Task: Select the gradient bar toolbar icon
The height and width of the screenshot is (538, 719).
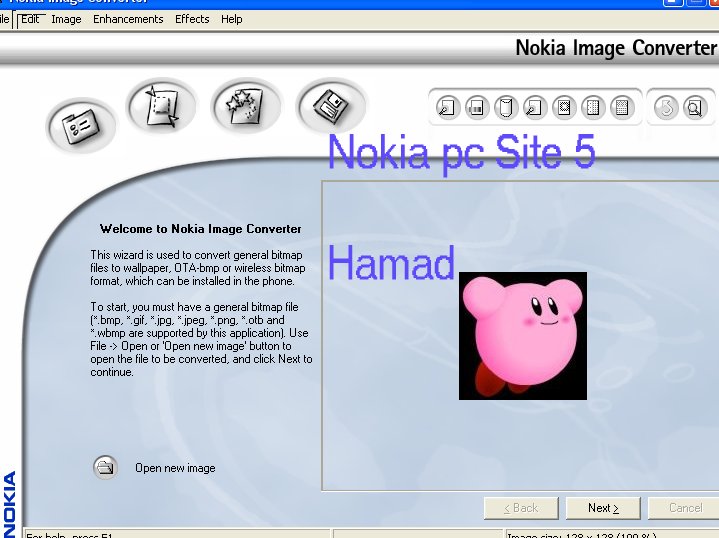Action: (x=477, y=108)
